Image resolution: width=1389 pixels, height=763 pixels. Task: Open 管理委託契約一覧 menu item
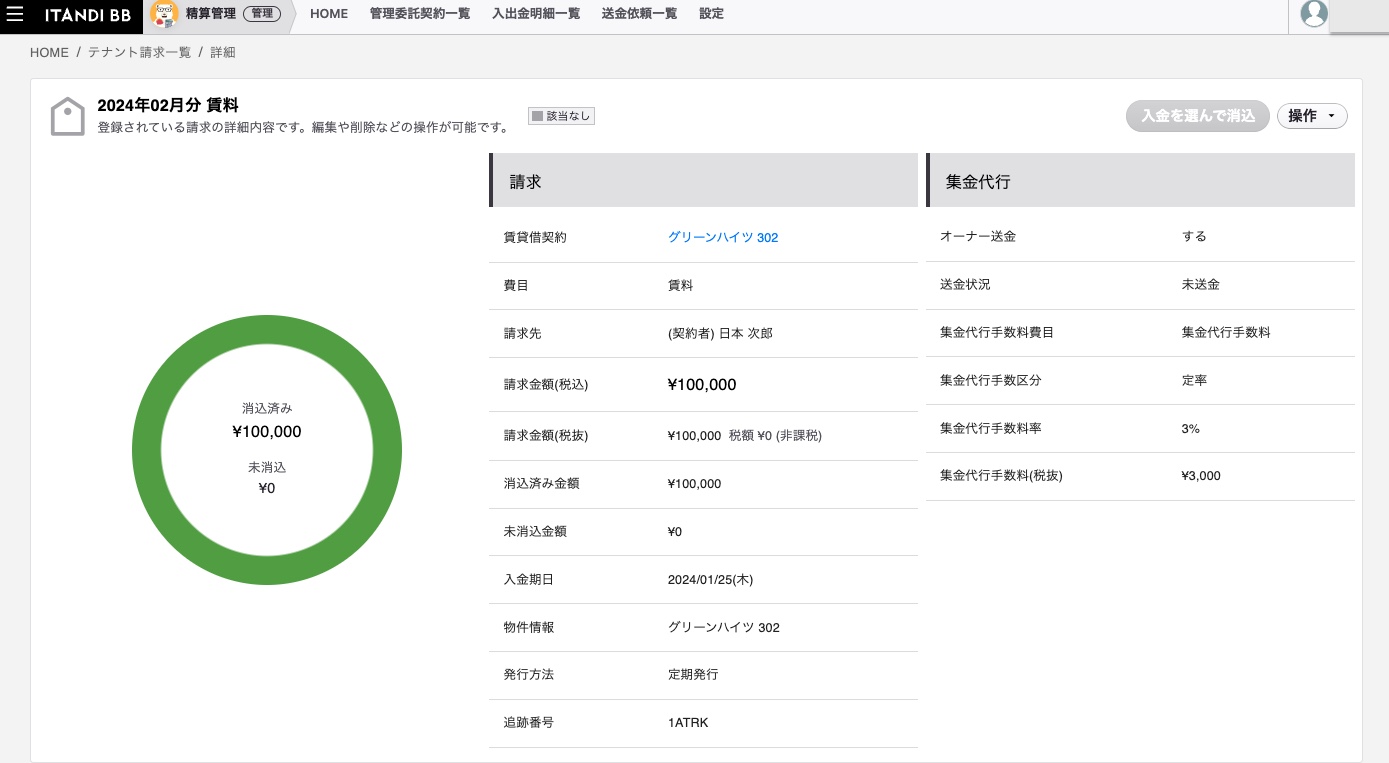pyautogui.click(x=420, y=14)
